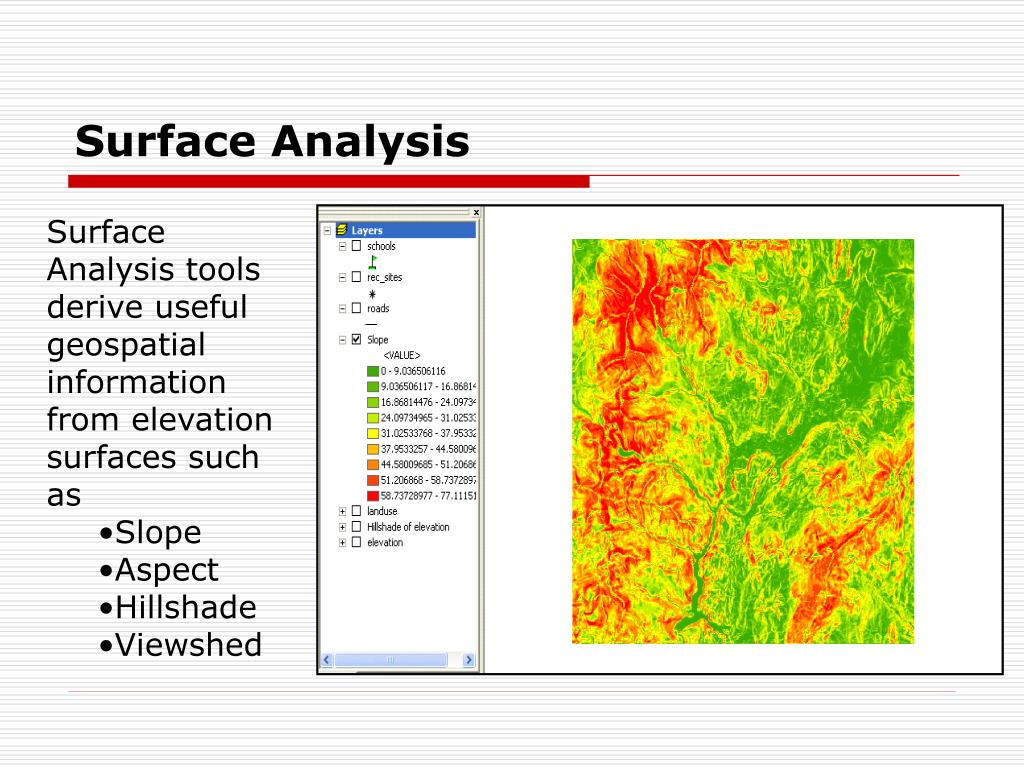Click the 51.206868 - 58.737 swatch
The height and width of the screenshot is (768, 1024).
pos(373,481)
